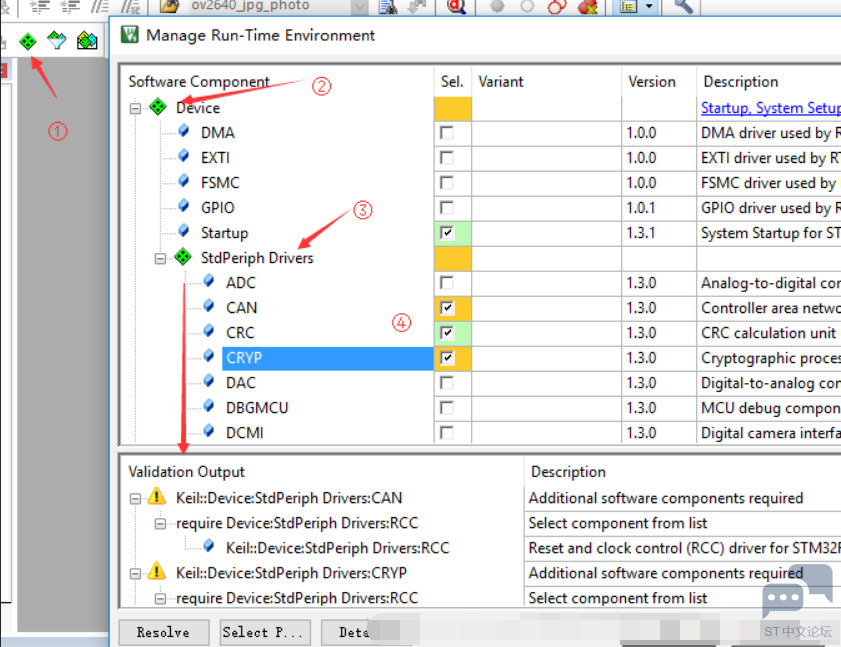Collapse the Device tree node

click(x=135, y=108)
